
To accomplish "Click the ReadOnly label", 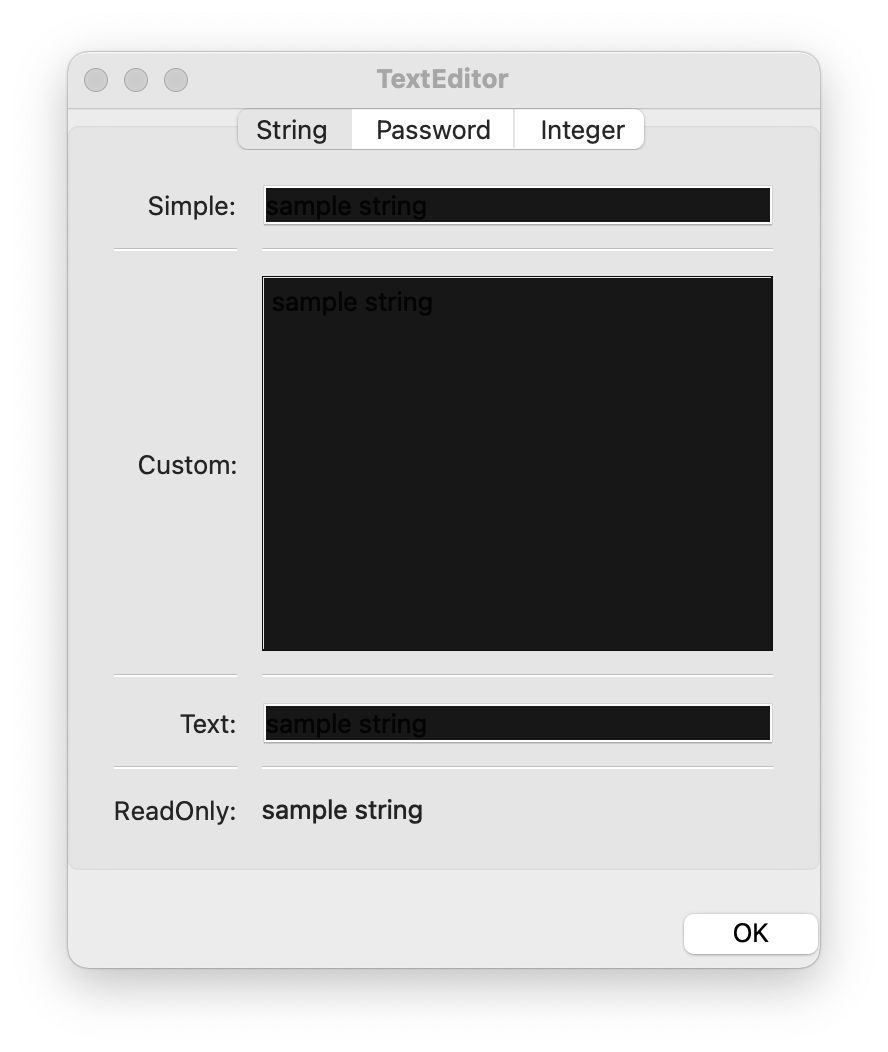I will pos(176,811).
